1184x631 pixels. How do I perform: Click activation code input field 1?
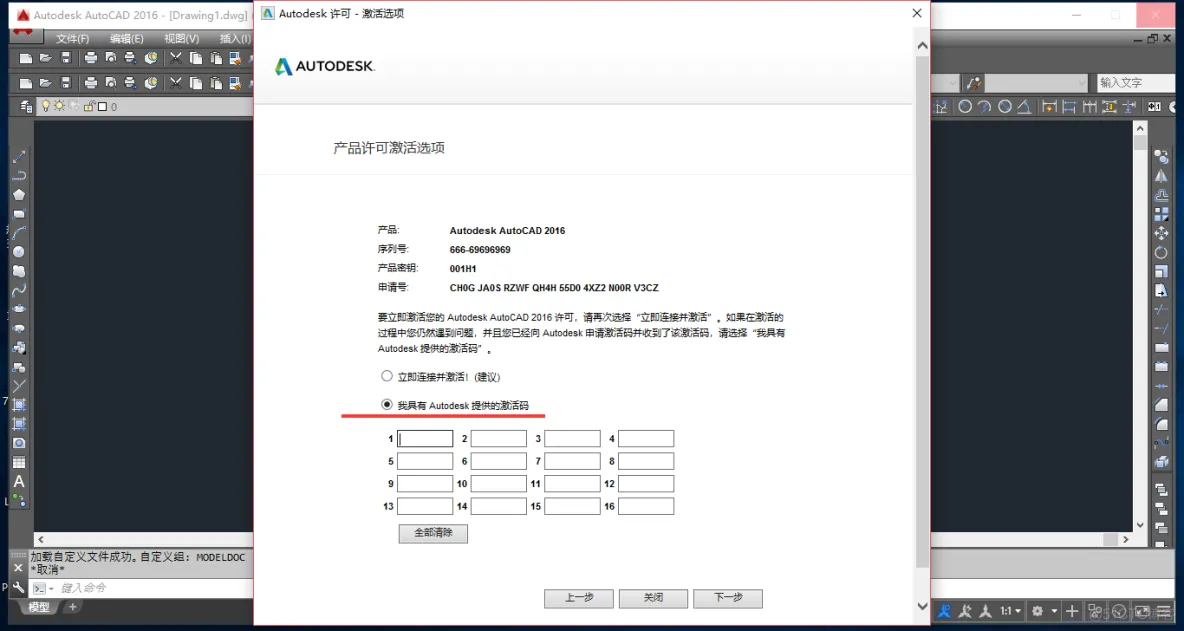425,439
